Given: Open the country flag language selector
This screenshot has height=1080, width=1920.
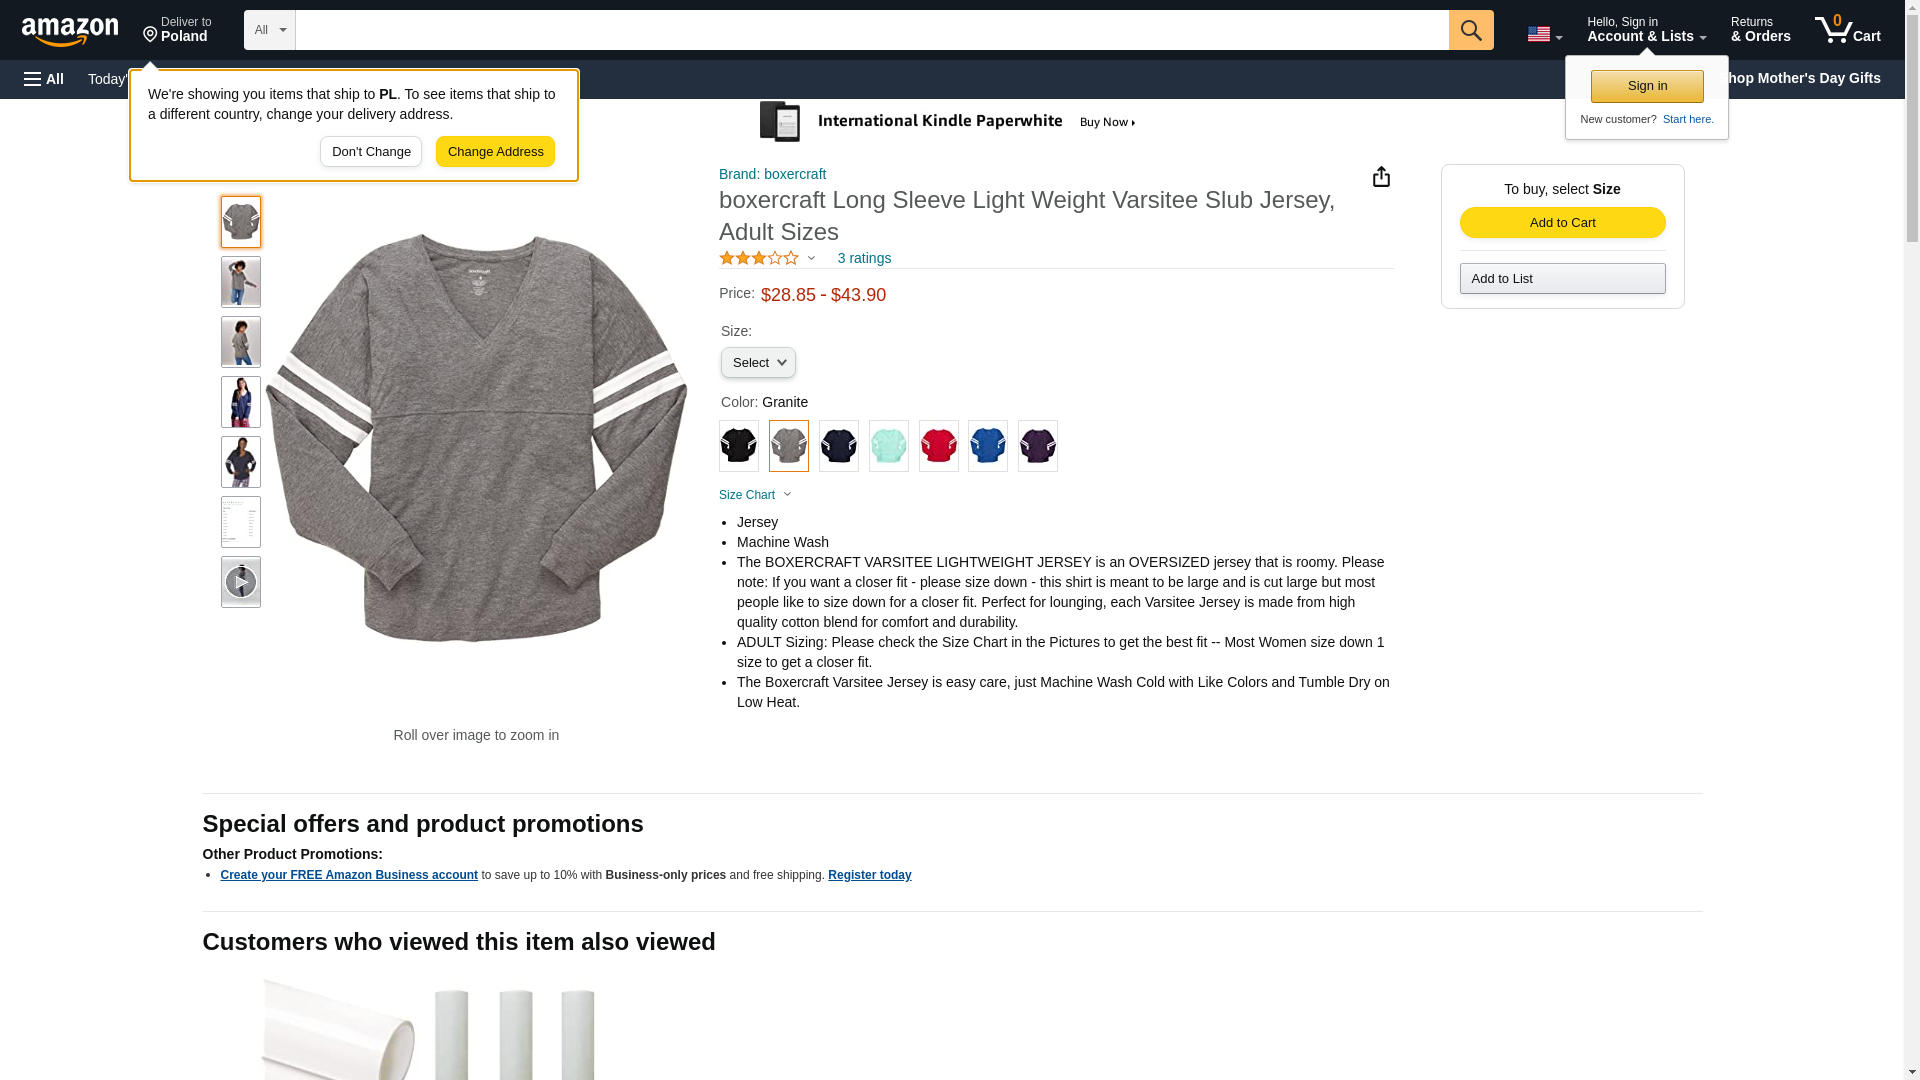Looking at the screenshot, I should (x=1544, y=34).
